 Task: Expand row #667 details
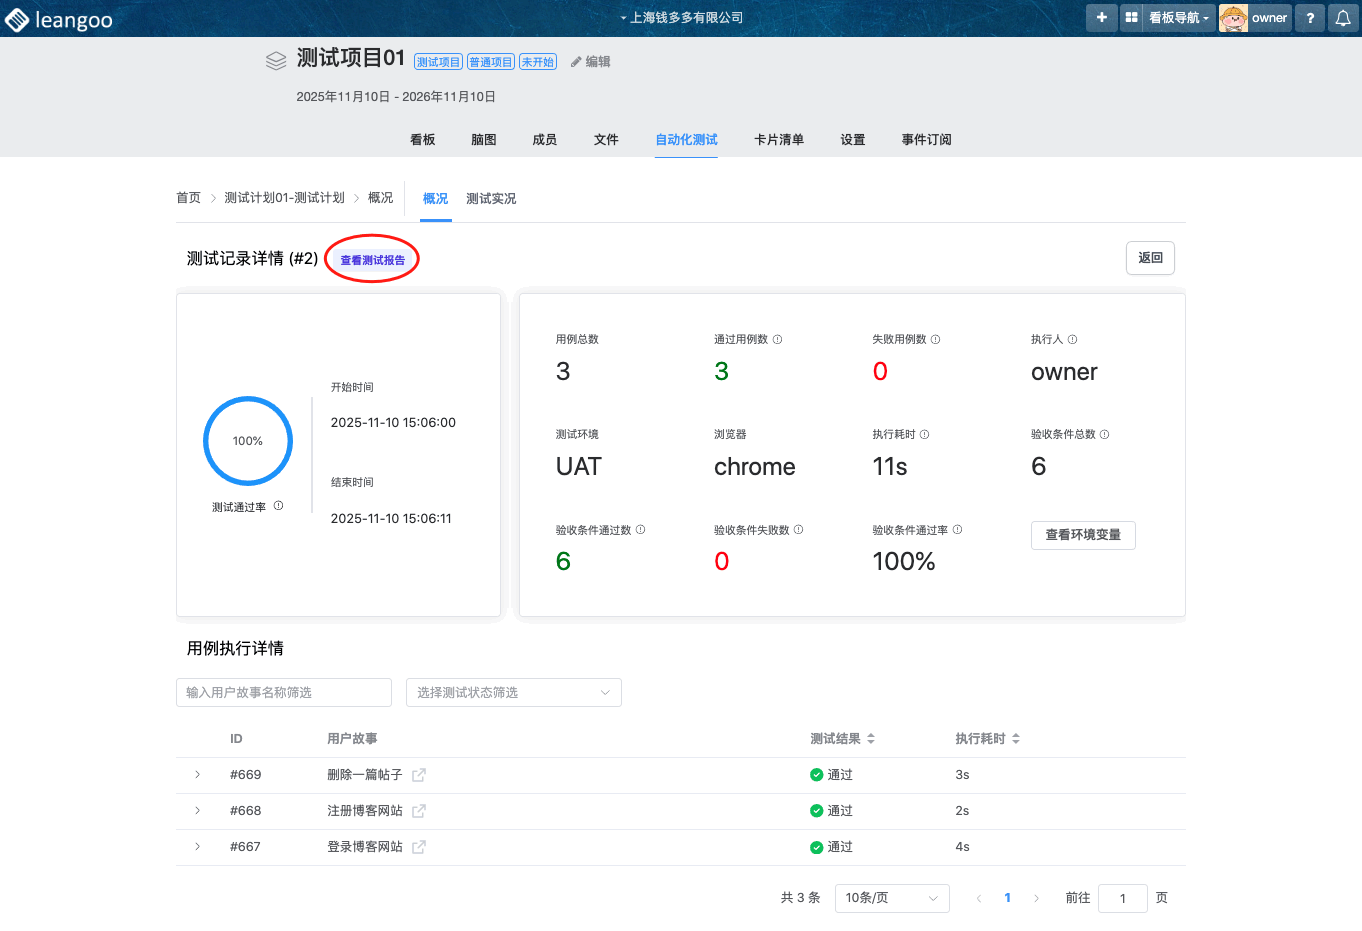(x=198, y=847)
